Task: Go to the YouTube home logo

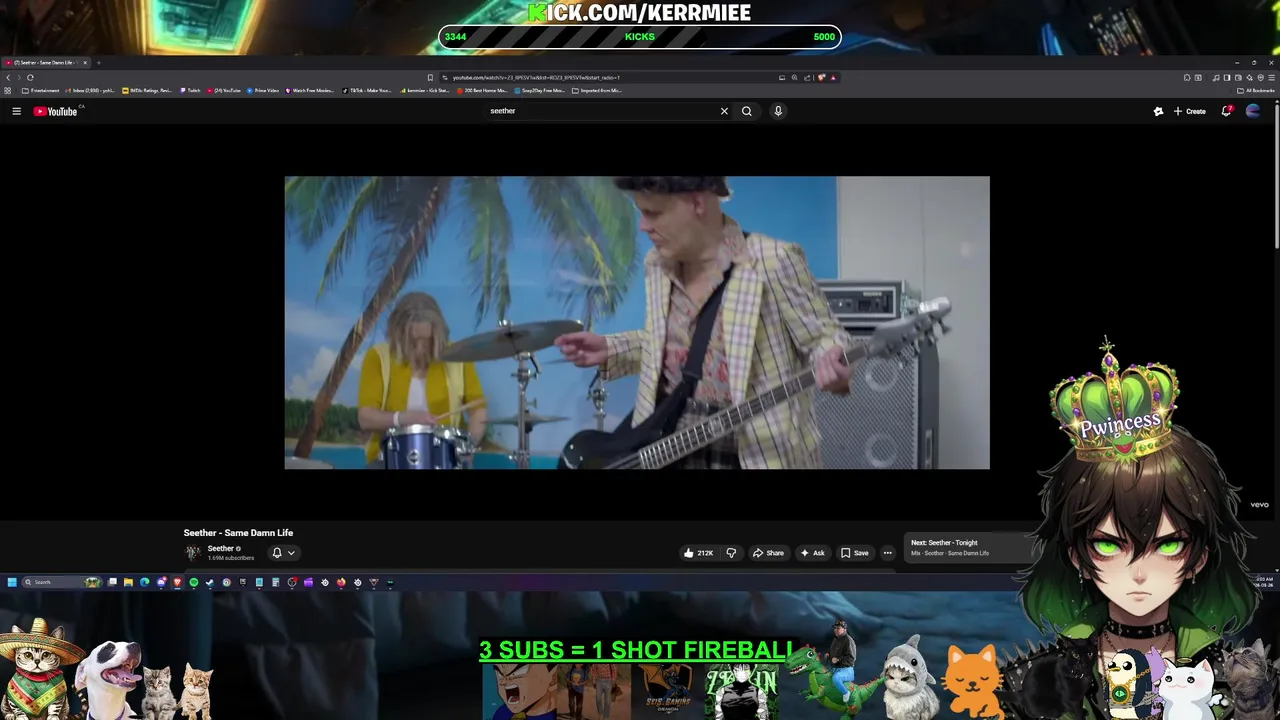Action: (x=55, y=111)
